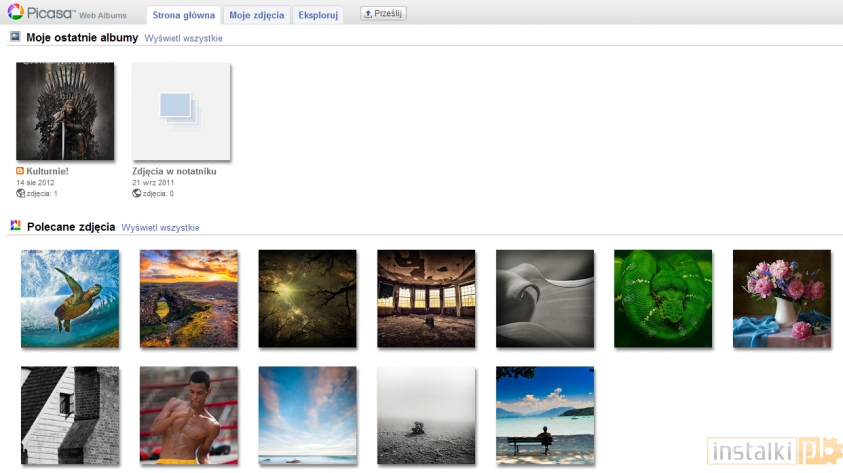This screenshot has width=843, height=473.
Task: Go to the Eksploruj tab
Action: (317, 15)
